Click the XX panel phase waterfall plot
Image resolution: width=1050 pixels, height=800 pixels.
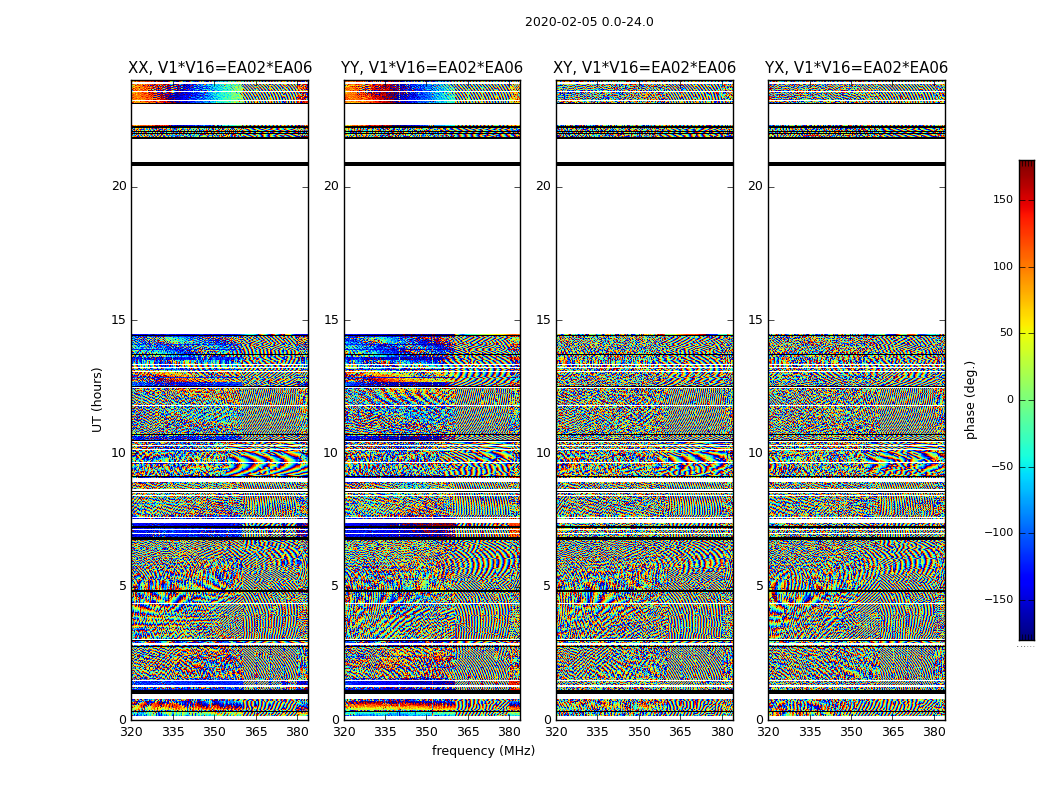coord(220,400)
